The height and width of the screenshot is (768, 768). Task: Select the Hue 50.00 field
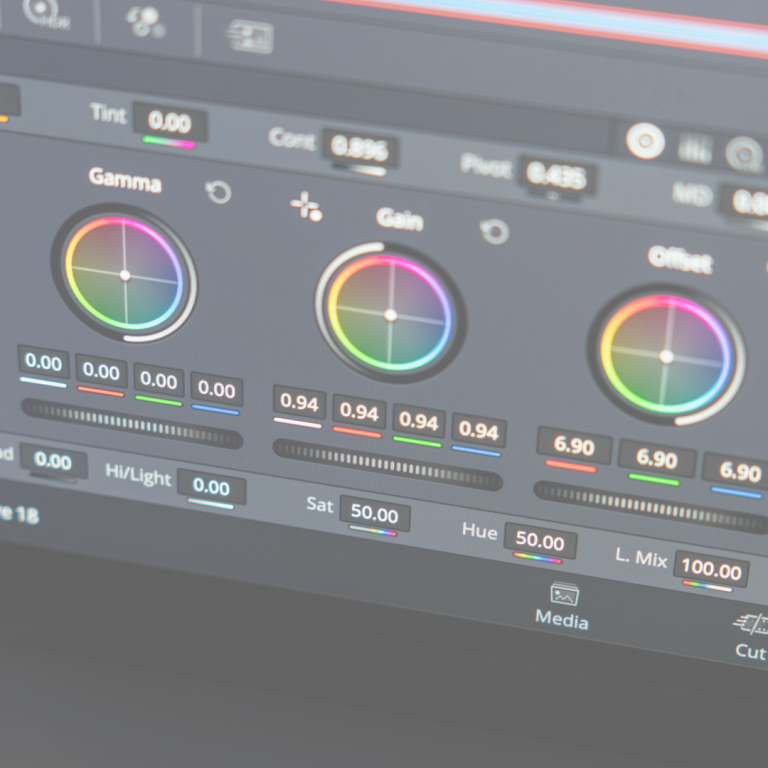click(x=539, y=541)
